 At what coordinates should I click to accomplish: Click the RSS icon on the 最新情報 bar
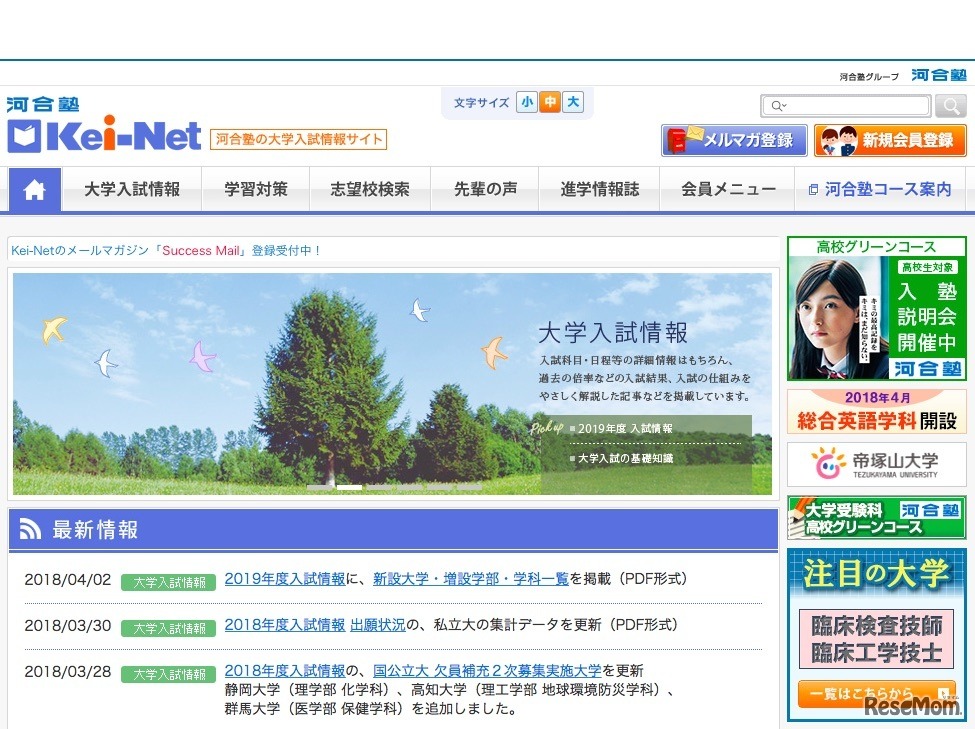coord(30,528)
